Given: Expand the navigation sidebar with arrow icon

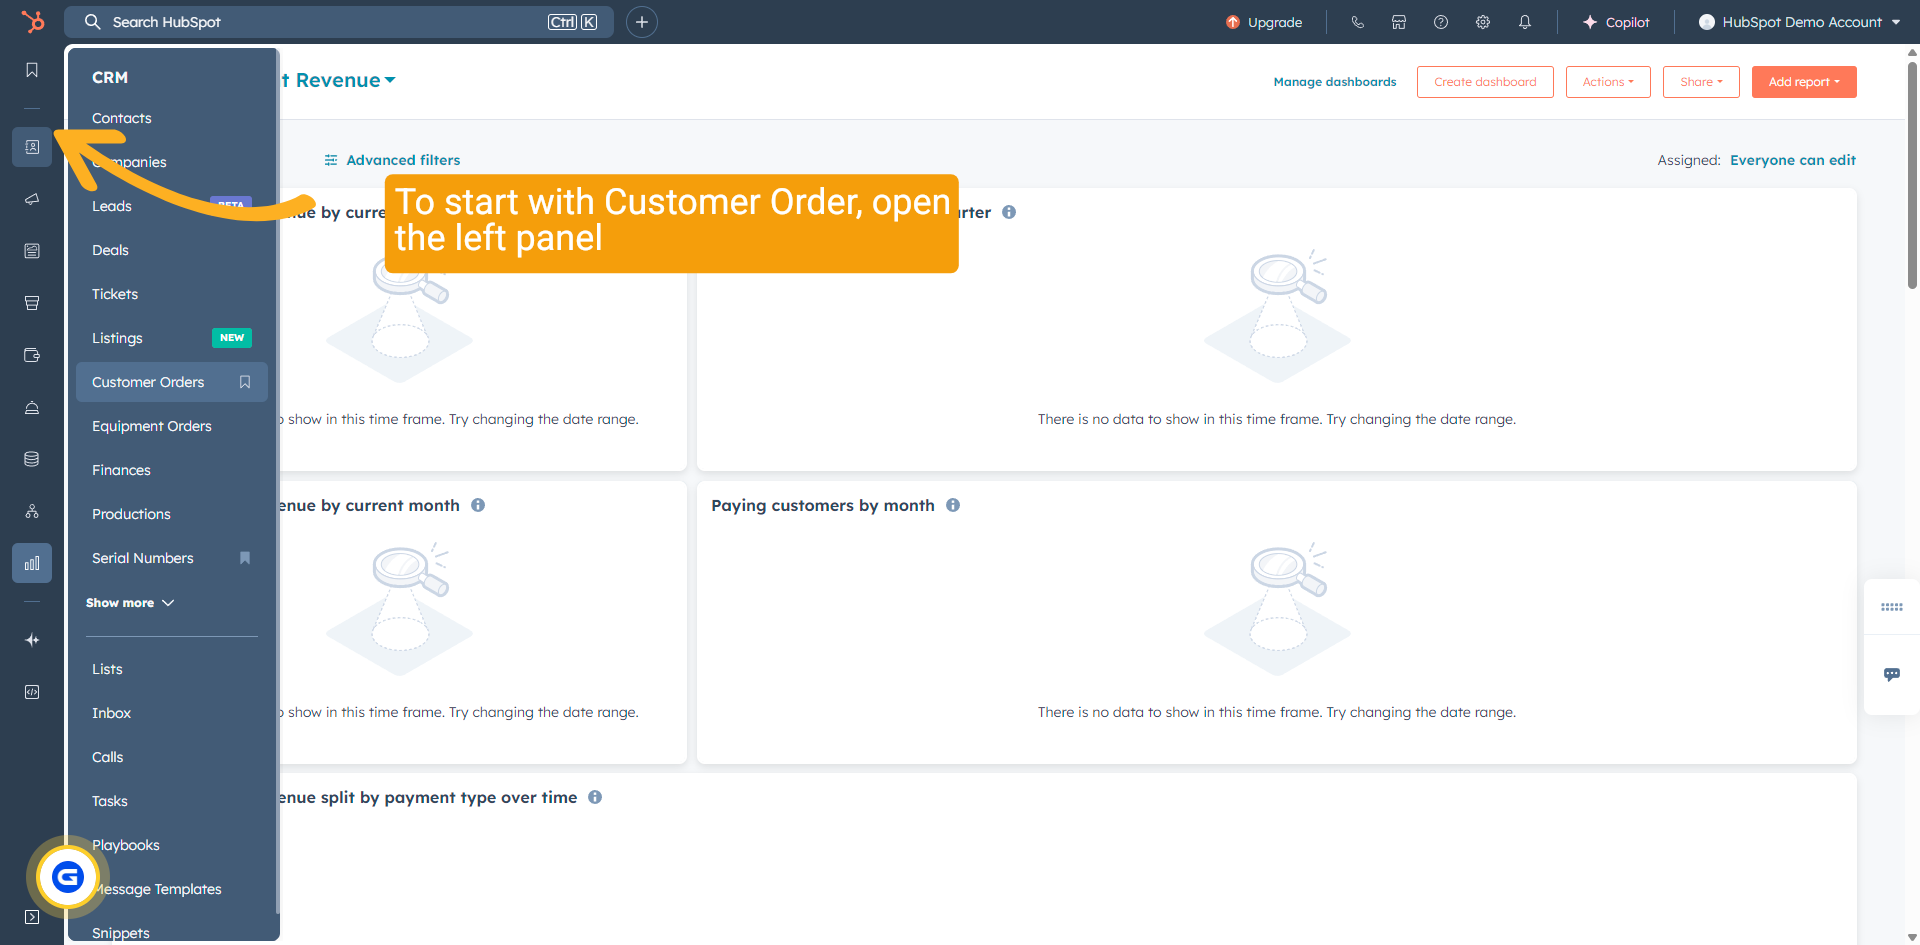Looking at the screenshot, I should 32,917.
